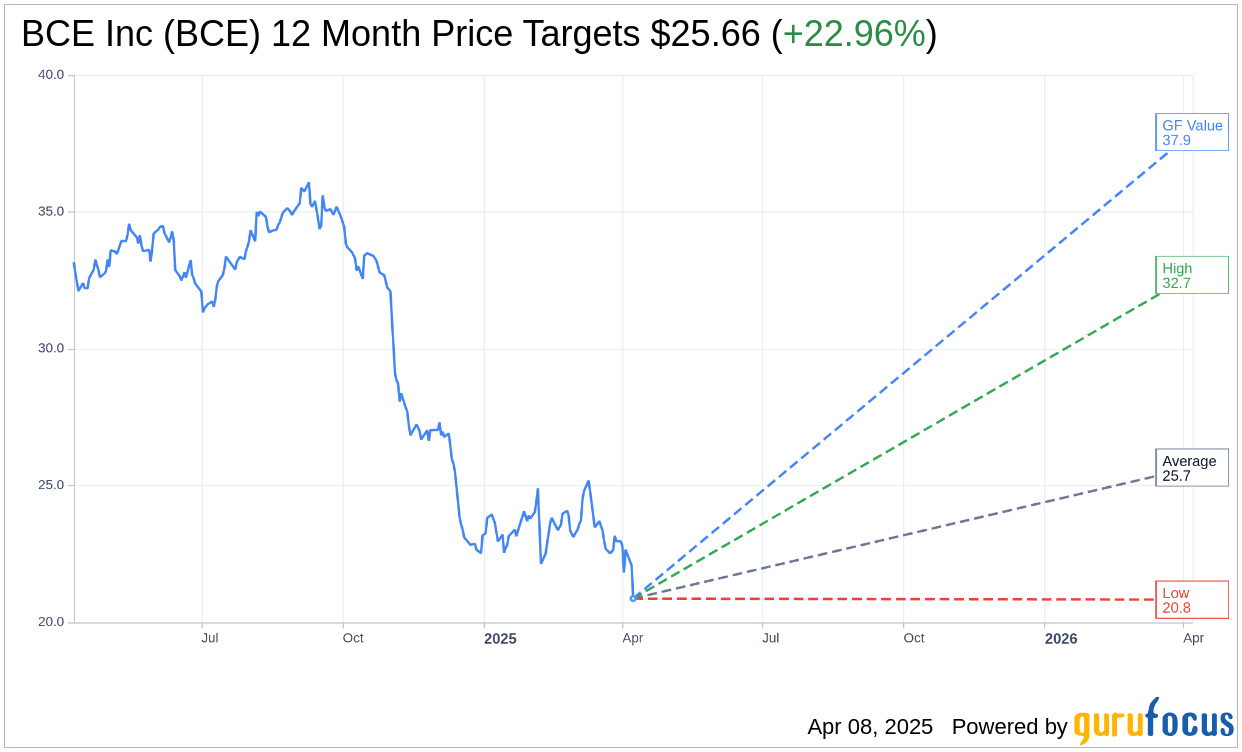Click the 35.0 y-axis label
Image resolution: width=1242 pixels, height=752 pixels.
click(x=51, y=212)
